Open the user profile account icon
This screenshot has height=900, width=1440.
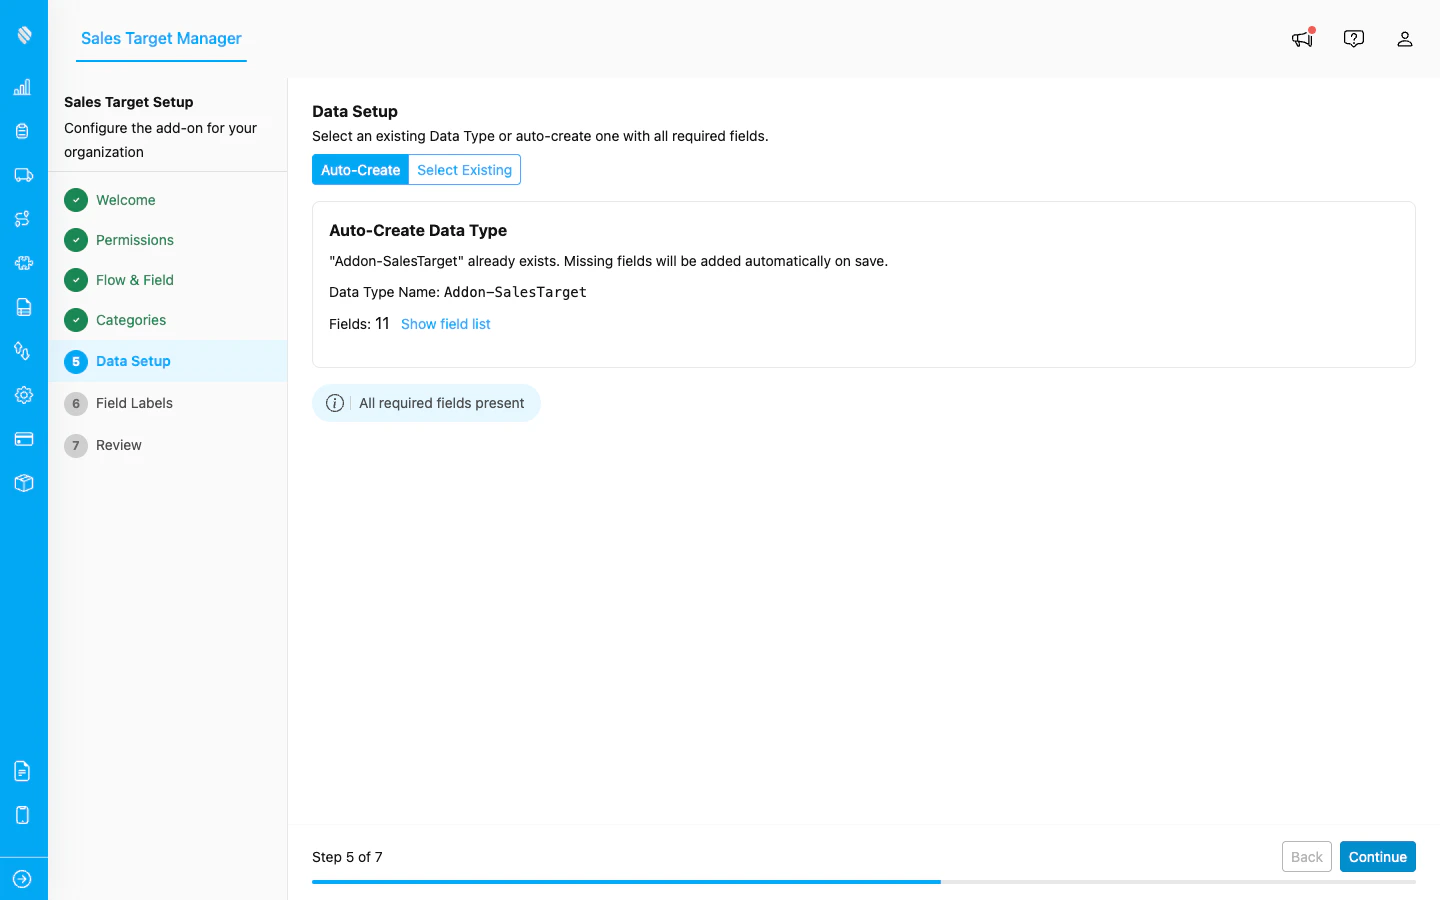(1405, 38)
